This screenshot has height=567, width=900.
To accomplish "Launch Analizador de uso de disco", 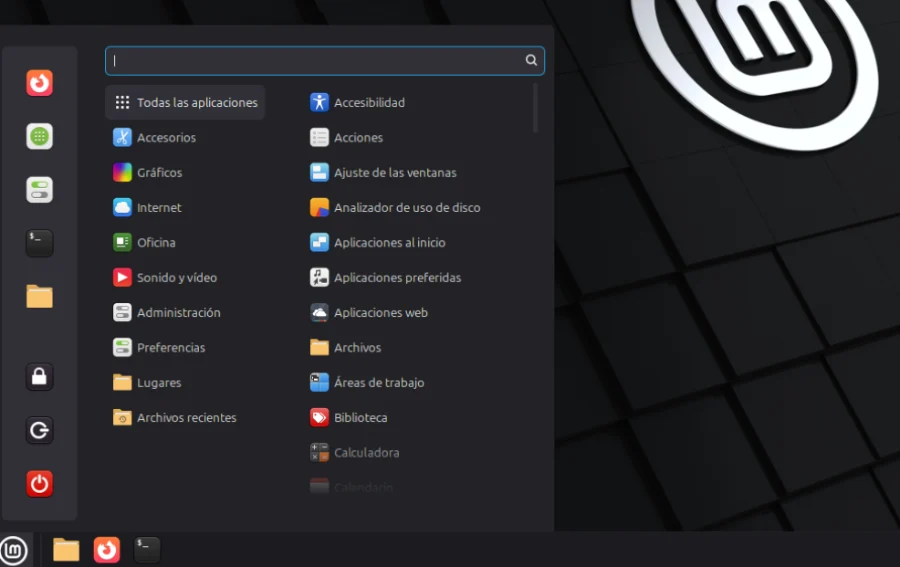I will [406, 208].
